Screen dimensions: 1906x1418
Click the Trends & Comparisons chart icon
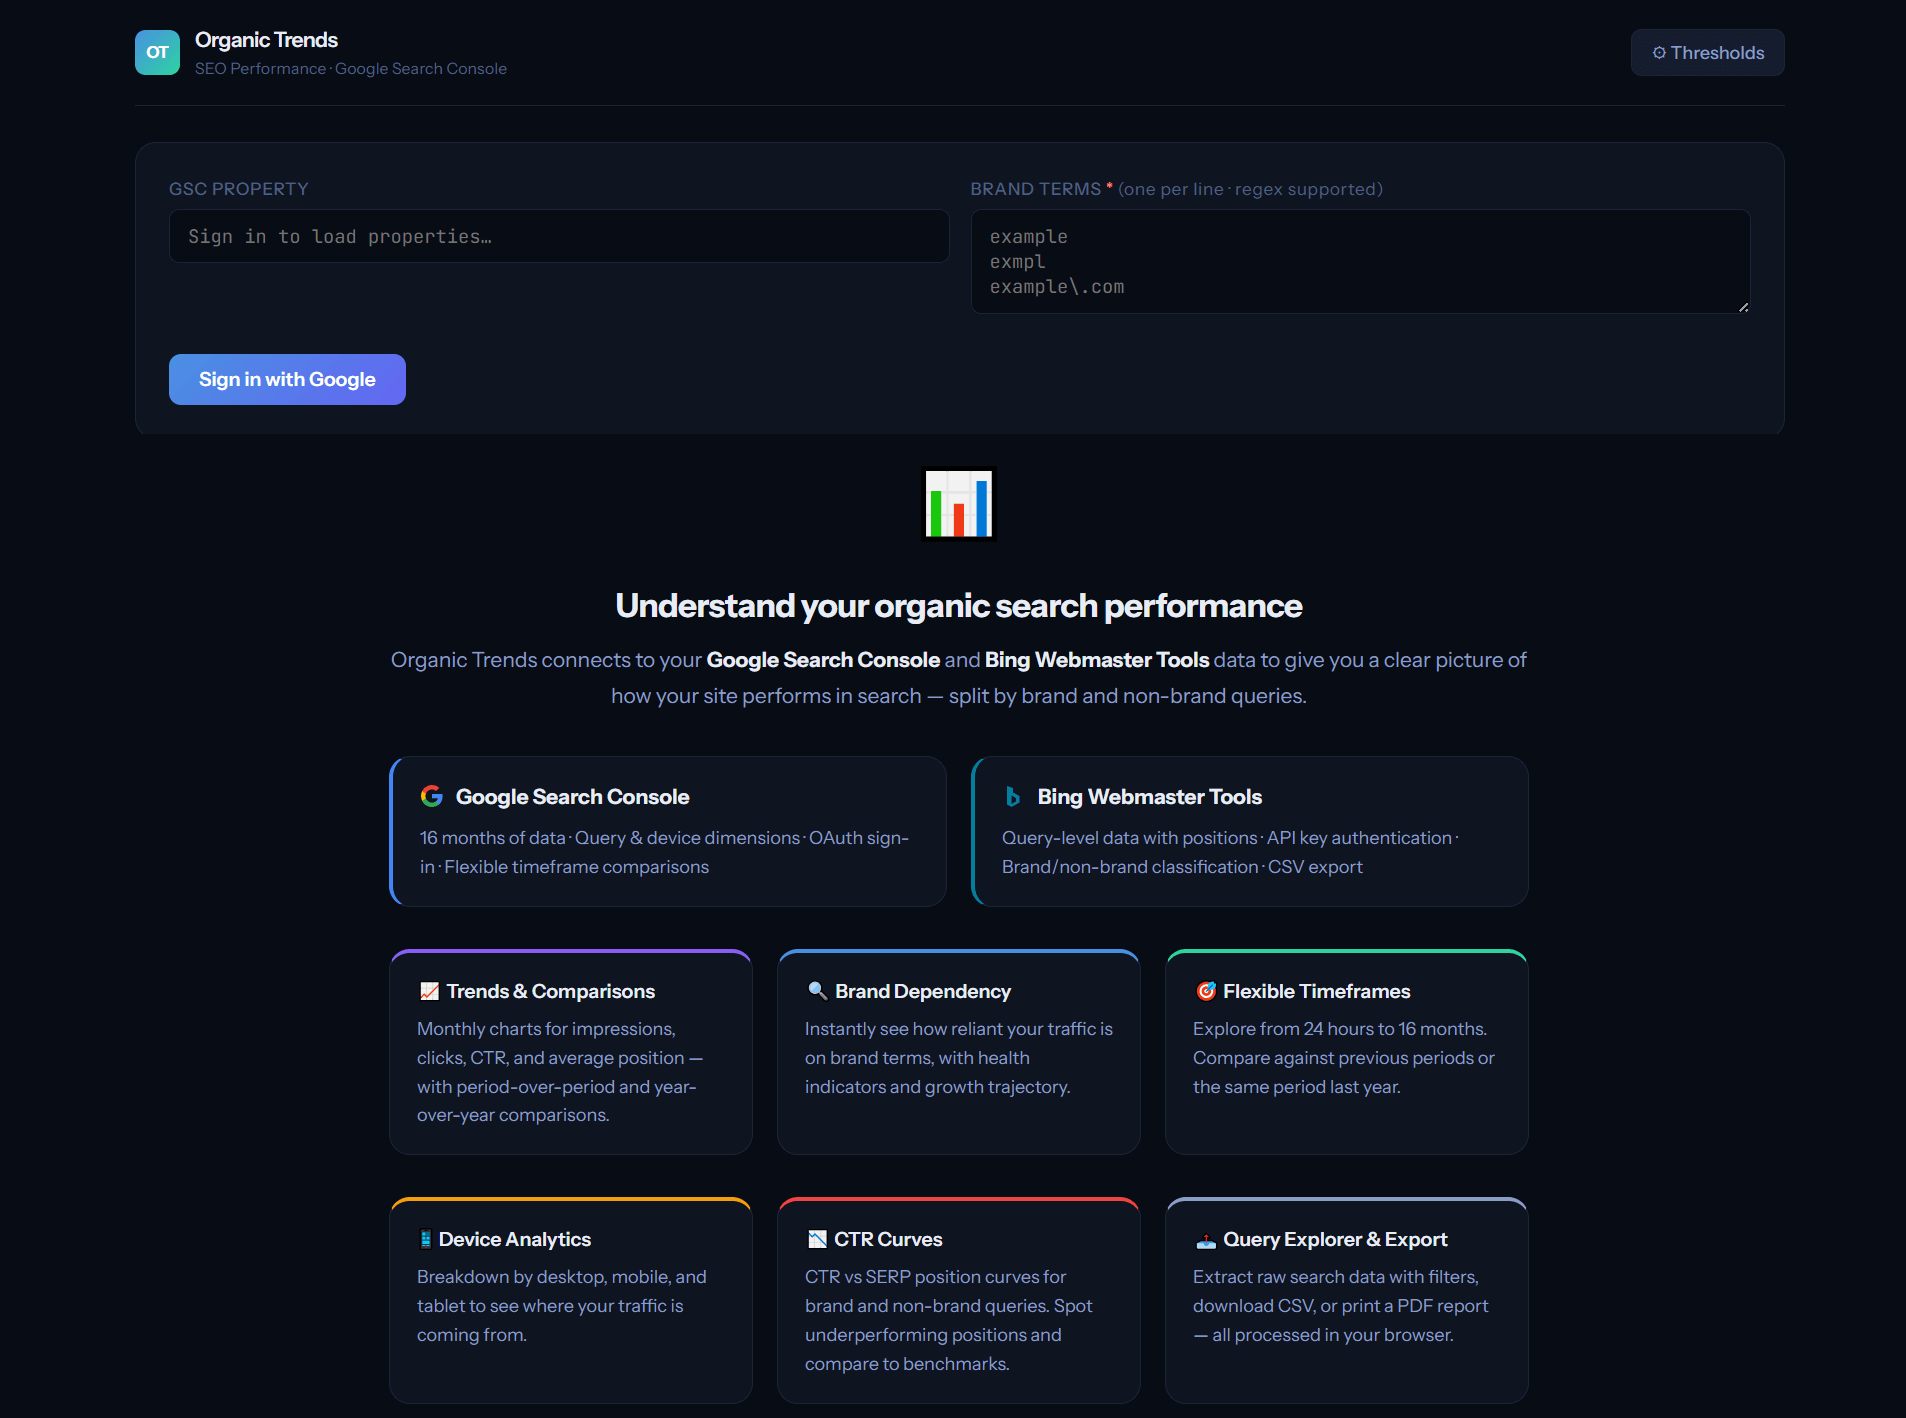[429, 991]
